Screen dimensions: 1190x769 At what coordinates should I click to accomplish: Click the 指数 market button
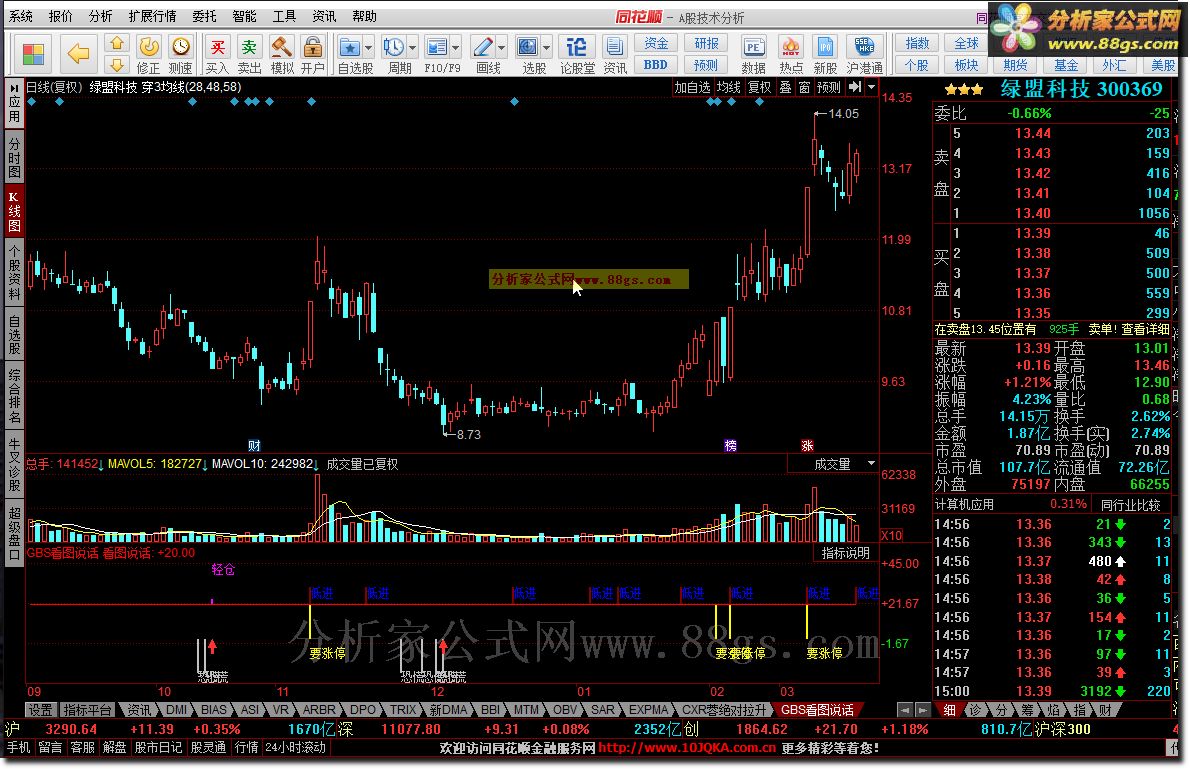(917, 43)
